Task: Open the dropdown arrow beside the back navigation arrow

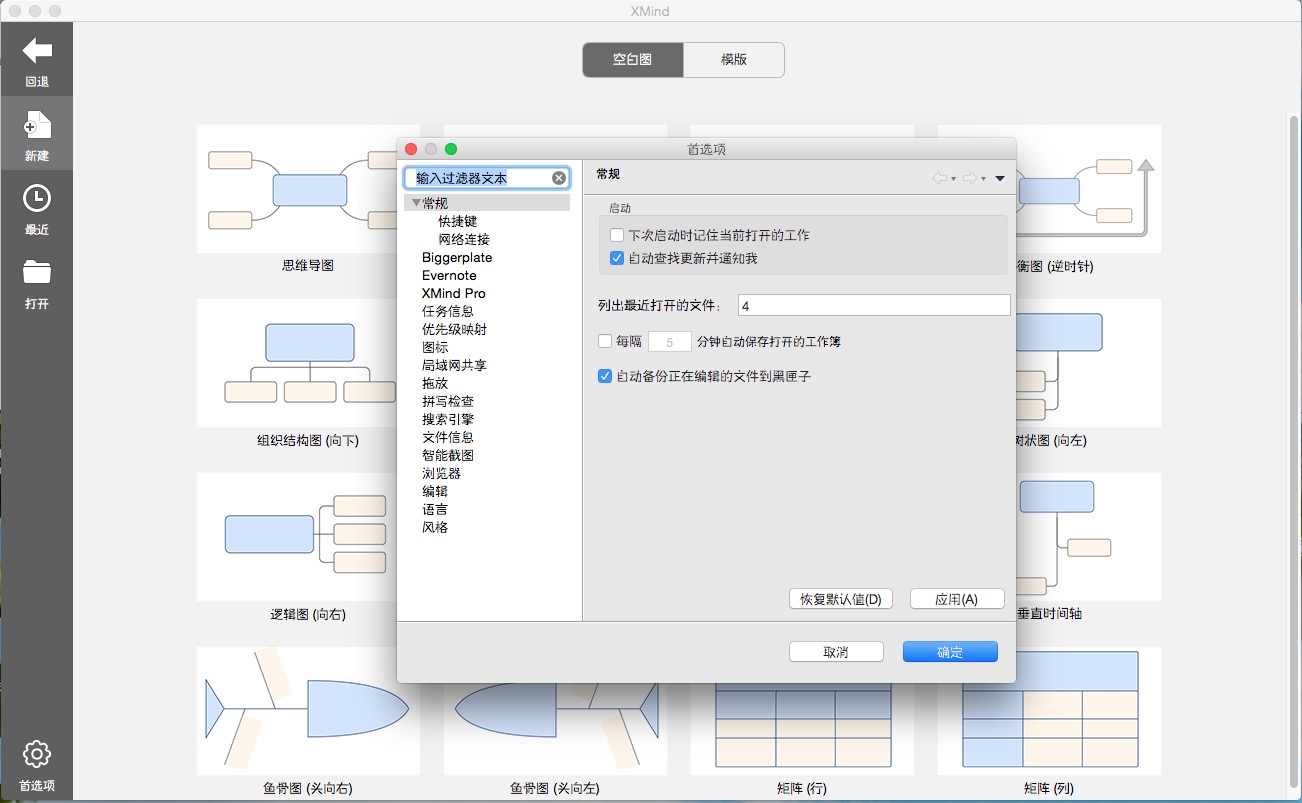Action: (954, 179)
